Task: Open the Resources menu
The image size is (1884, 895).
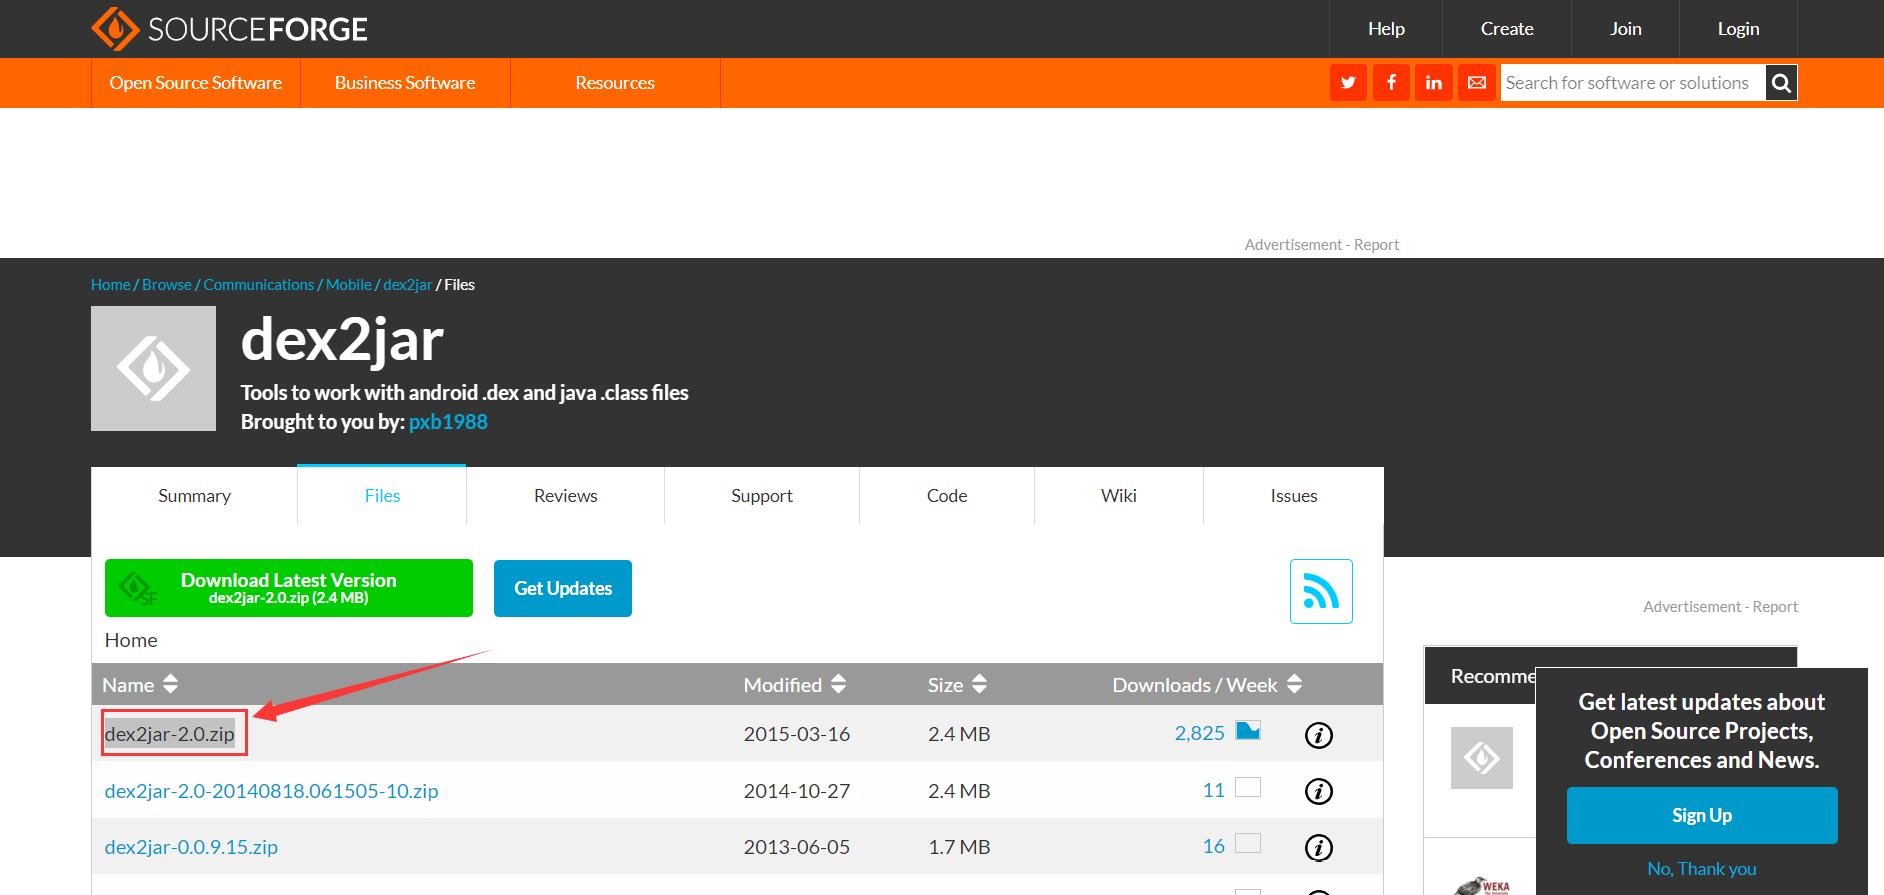Action: coord(615,83)
